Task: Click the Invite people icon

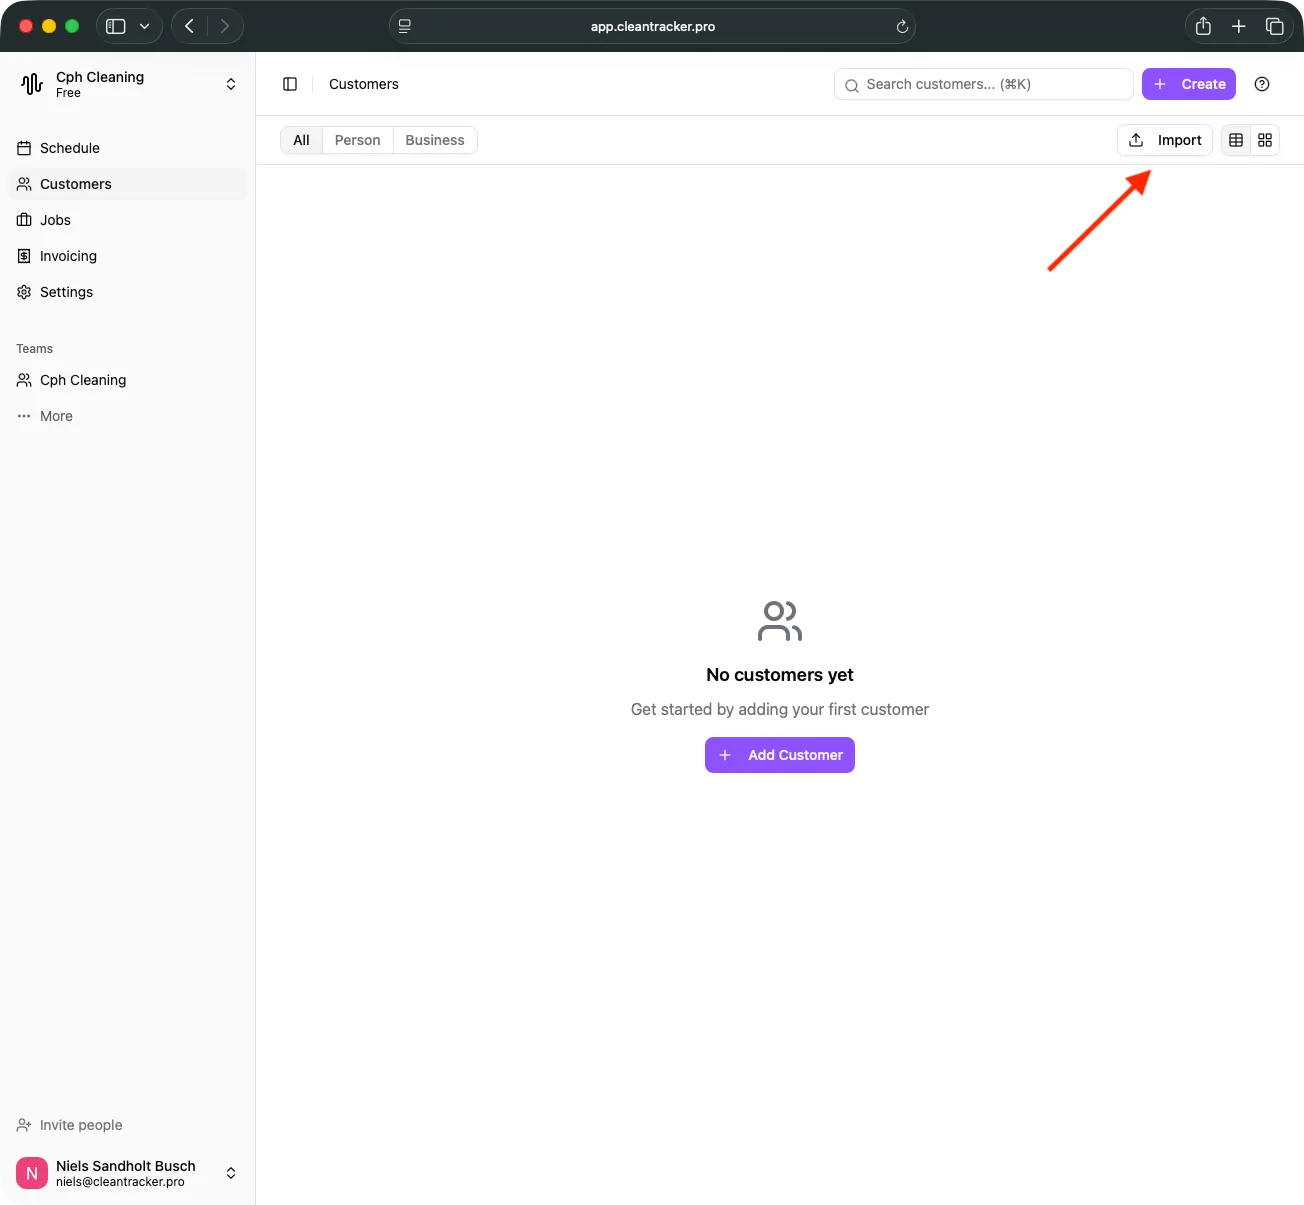Action: pyautogui.click(x=23, y=1125)
